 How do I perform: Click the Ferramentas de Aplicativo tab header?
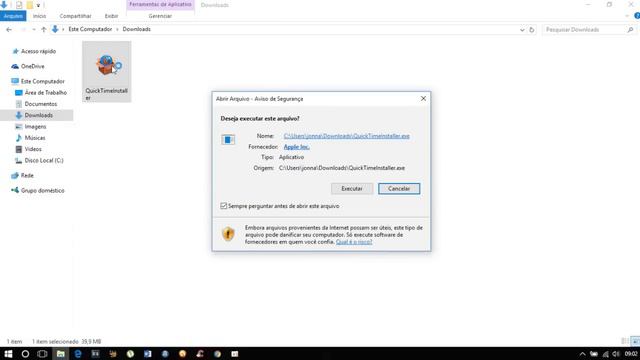tap(160, 4)
